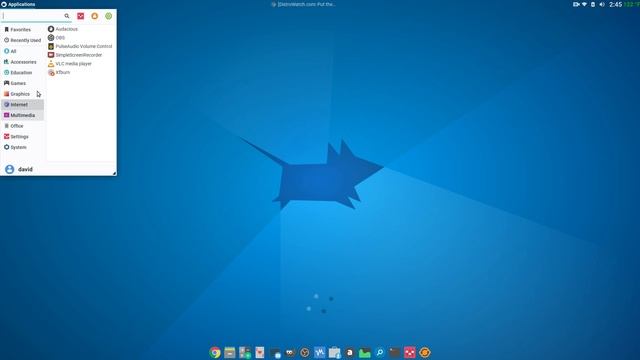Open the red dice dock icon

(410, 352)
